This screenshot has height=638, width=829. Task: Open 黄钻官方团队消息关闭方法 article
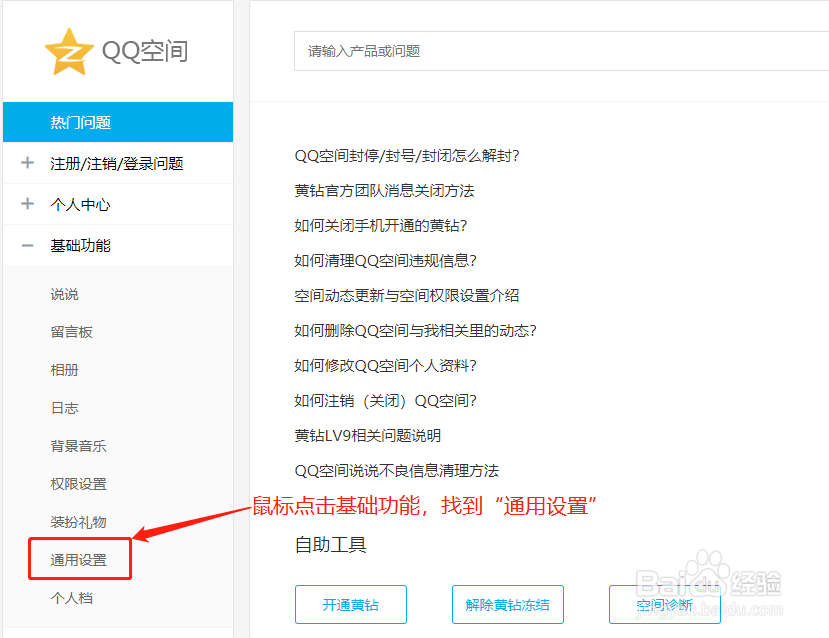pos(384,191)
